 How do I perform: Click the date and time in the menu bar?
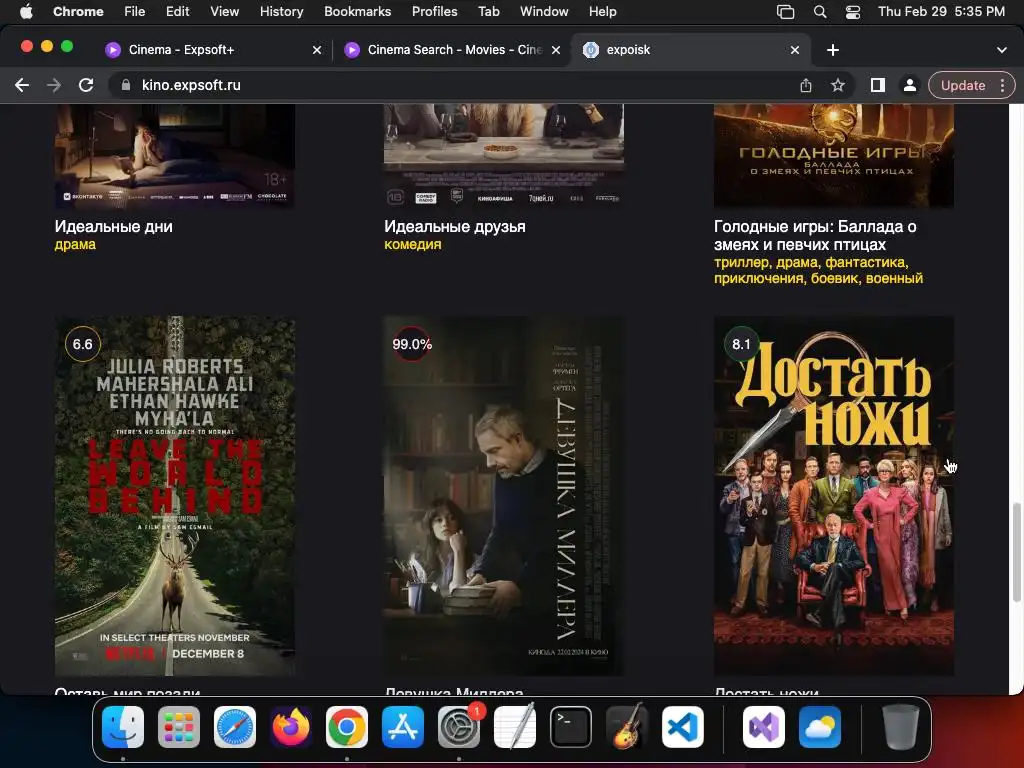tap(941, 12)
